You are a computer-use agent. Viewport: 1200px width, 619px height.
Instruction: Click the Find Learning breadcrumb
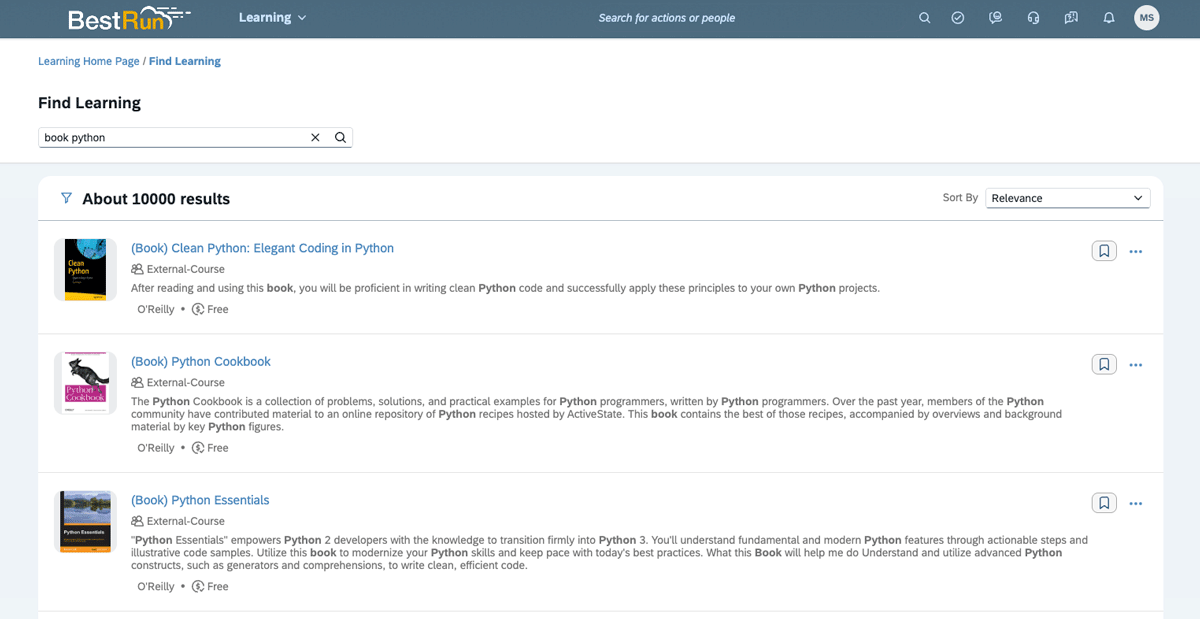click(185, 61)
